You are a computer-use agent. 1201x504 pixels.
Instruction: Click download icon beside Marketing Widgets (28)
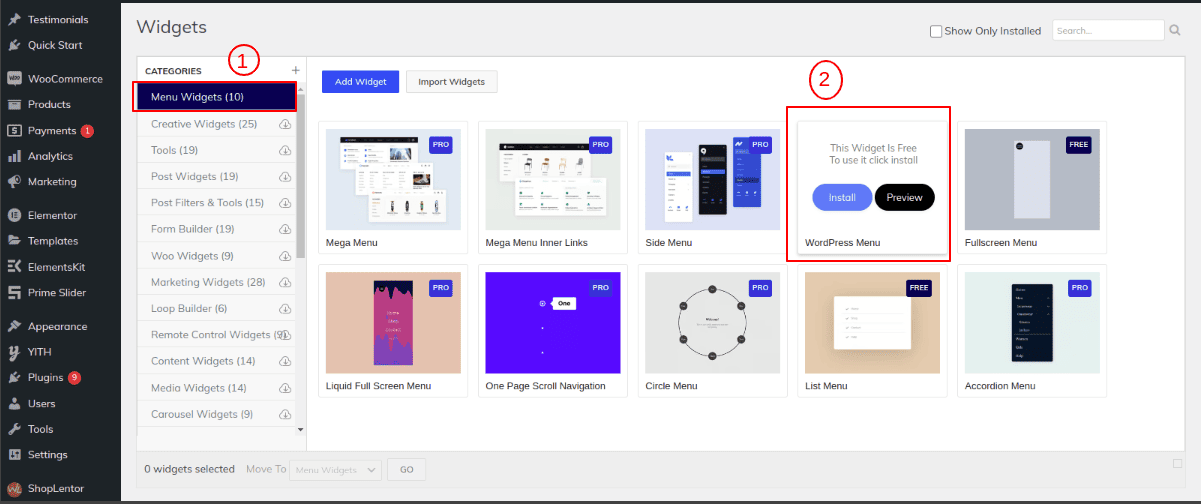tap(285, 282)
